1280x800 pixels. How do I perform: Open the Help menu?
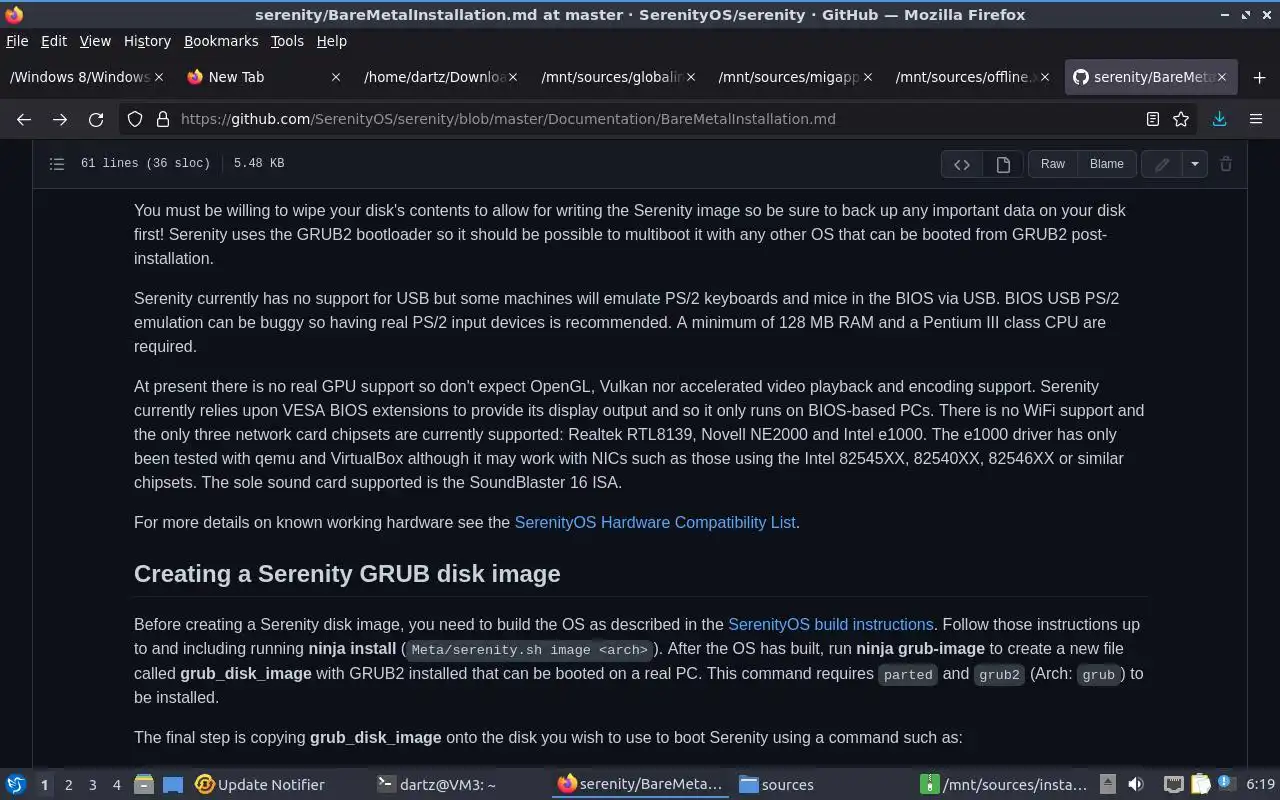coord(332,41)
